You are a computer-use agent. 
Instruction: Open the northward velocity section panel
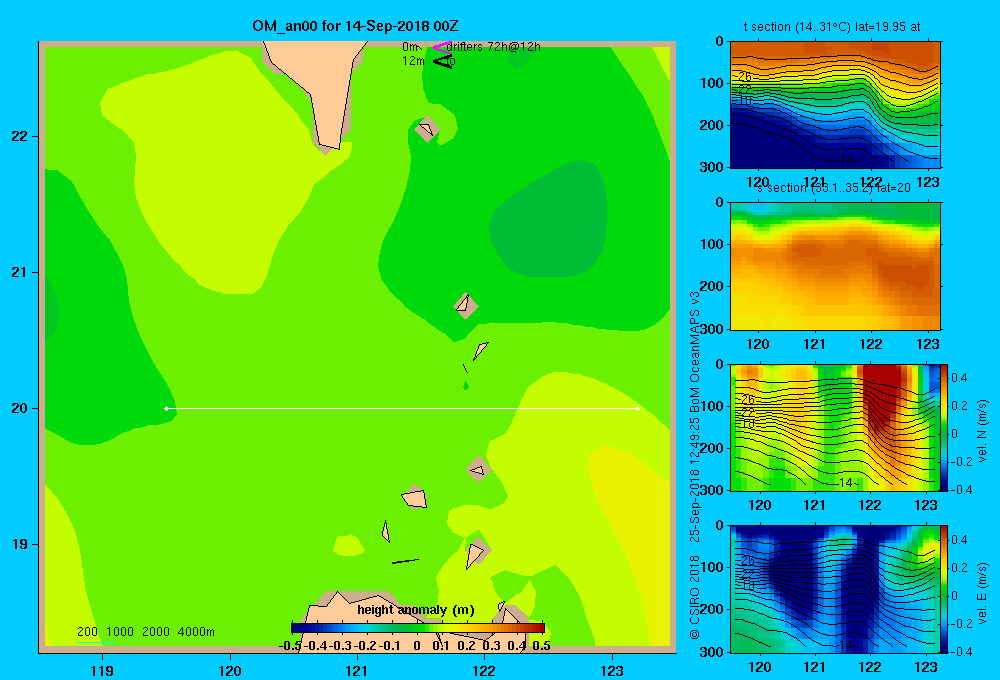pyautogui.click(x=835, y=427)
